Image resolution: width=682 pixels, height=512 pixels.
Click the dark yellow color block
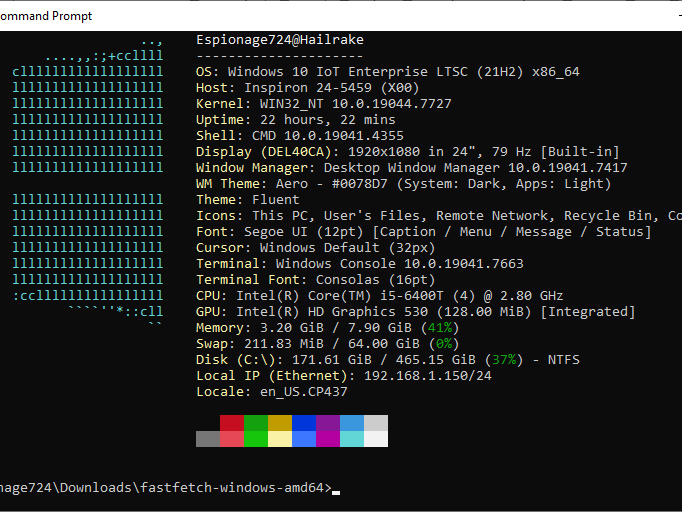pos(280,423)
